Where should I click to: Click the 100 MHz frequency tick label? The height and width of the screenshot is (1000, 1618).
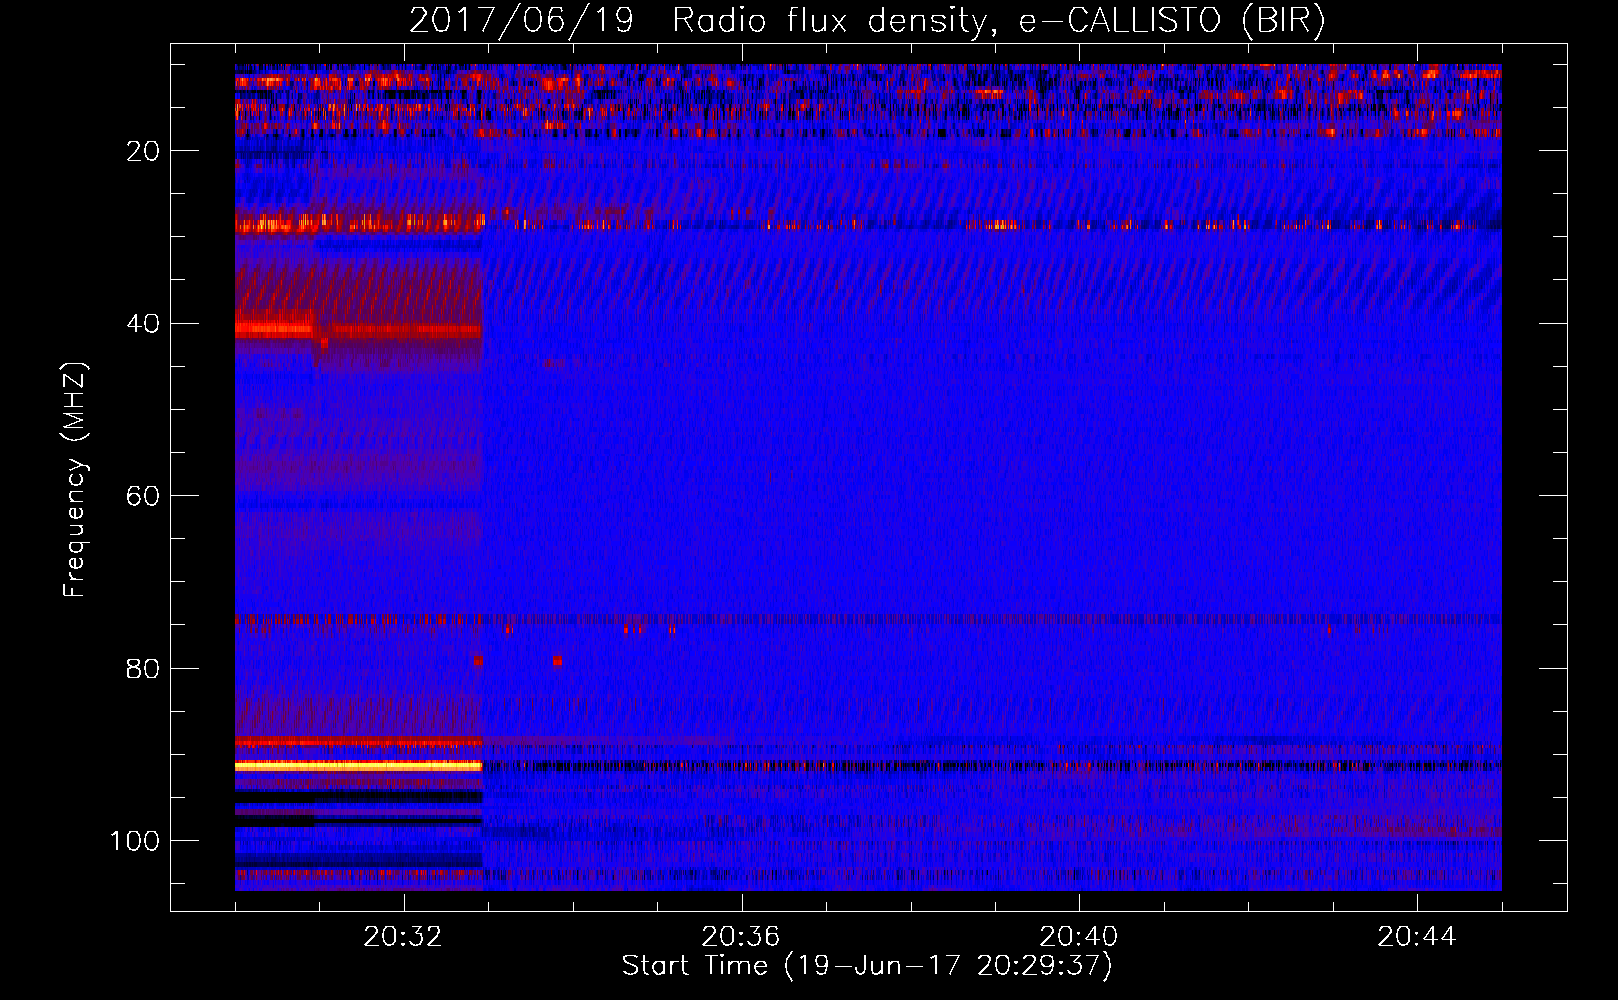(135, 841)
